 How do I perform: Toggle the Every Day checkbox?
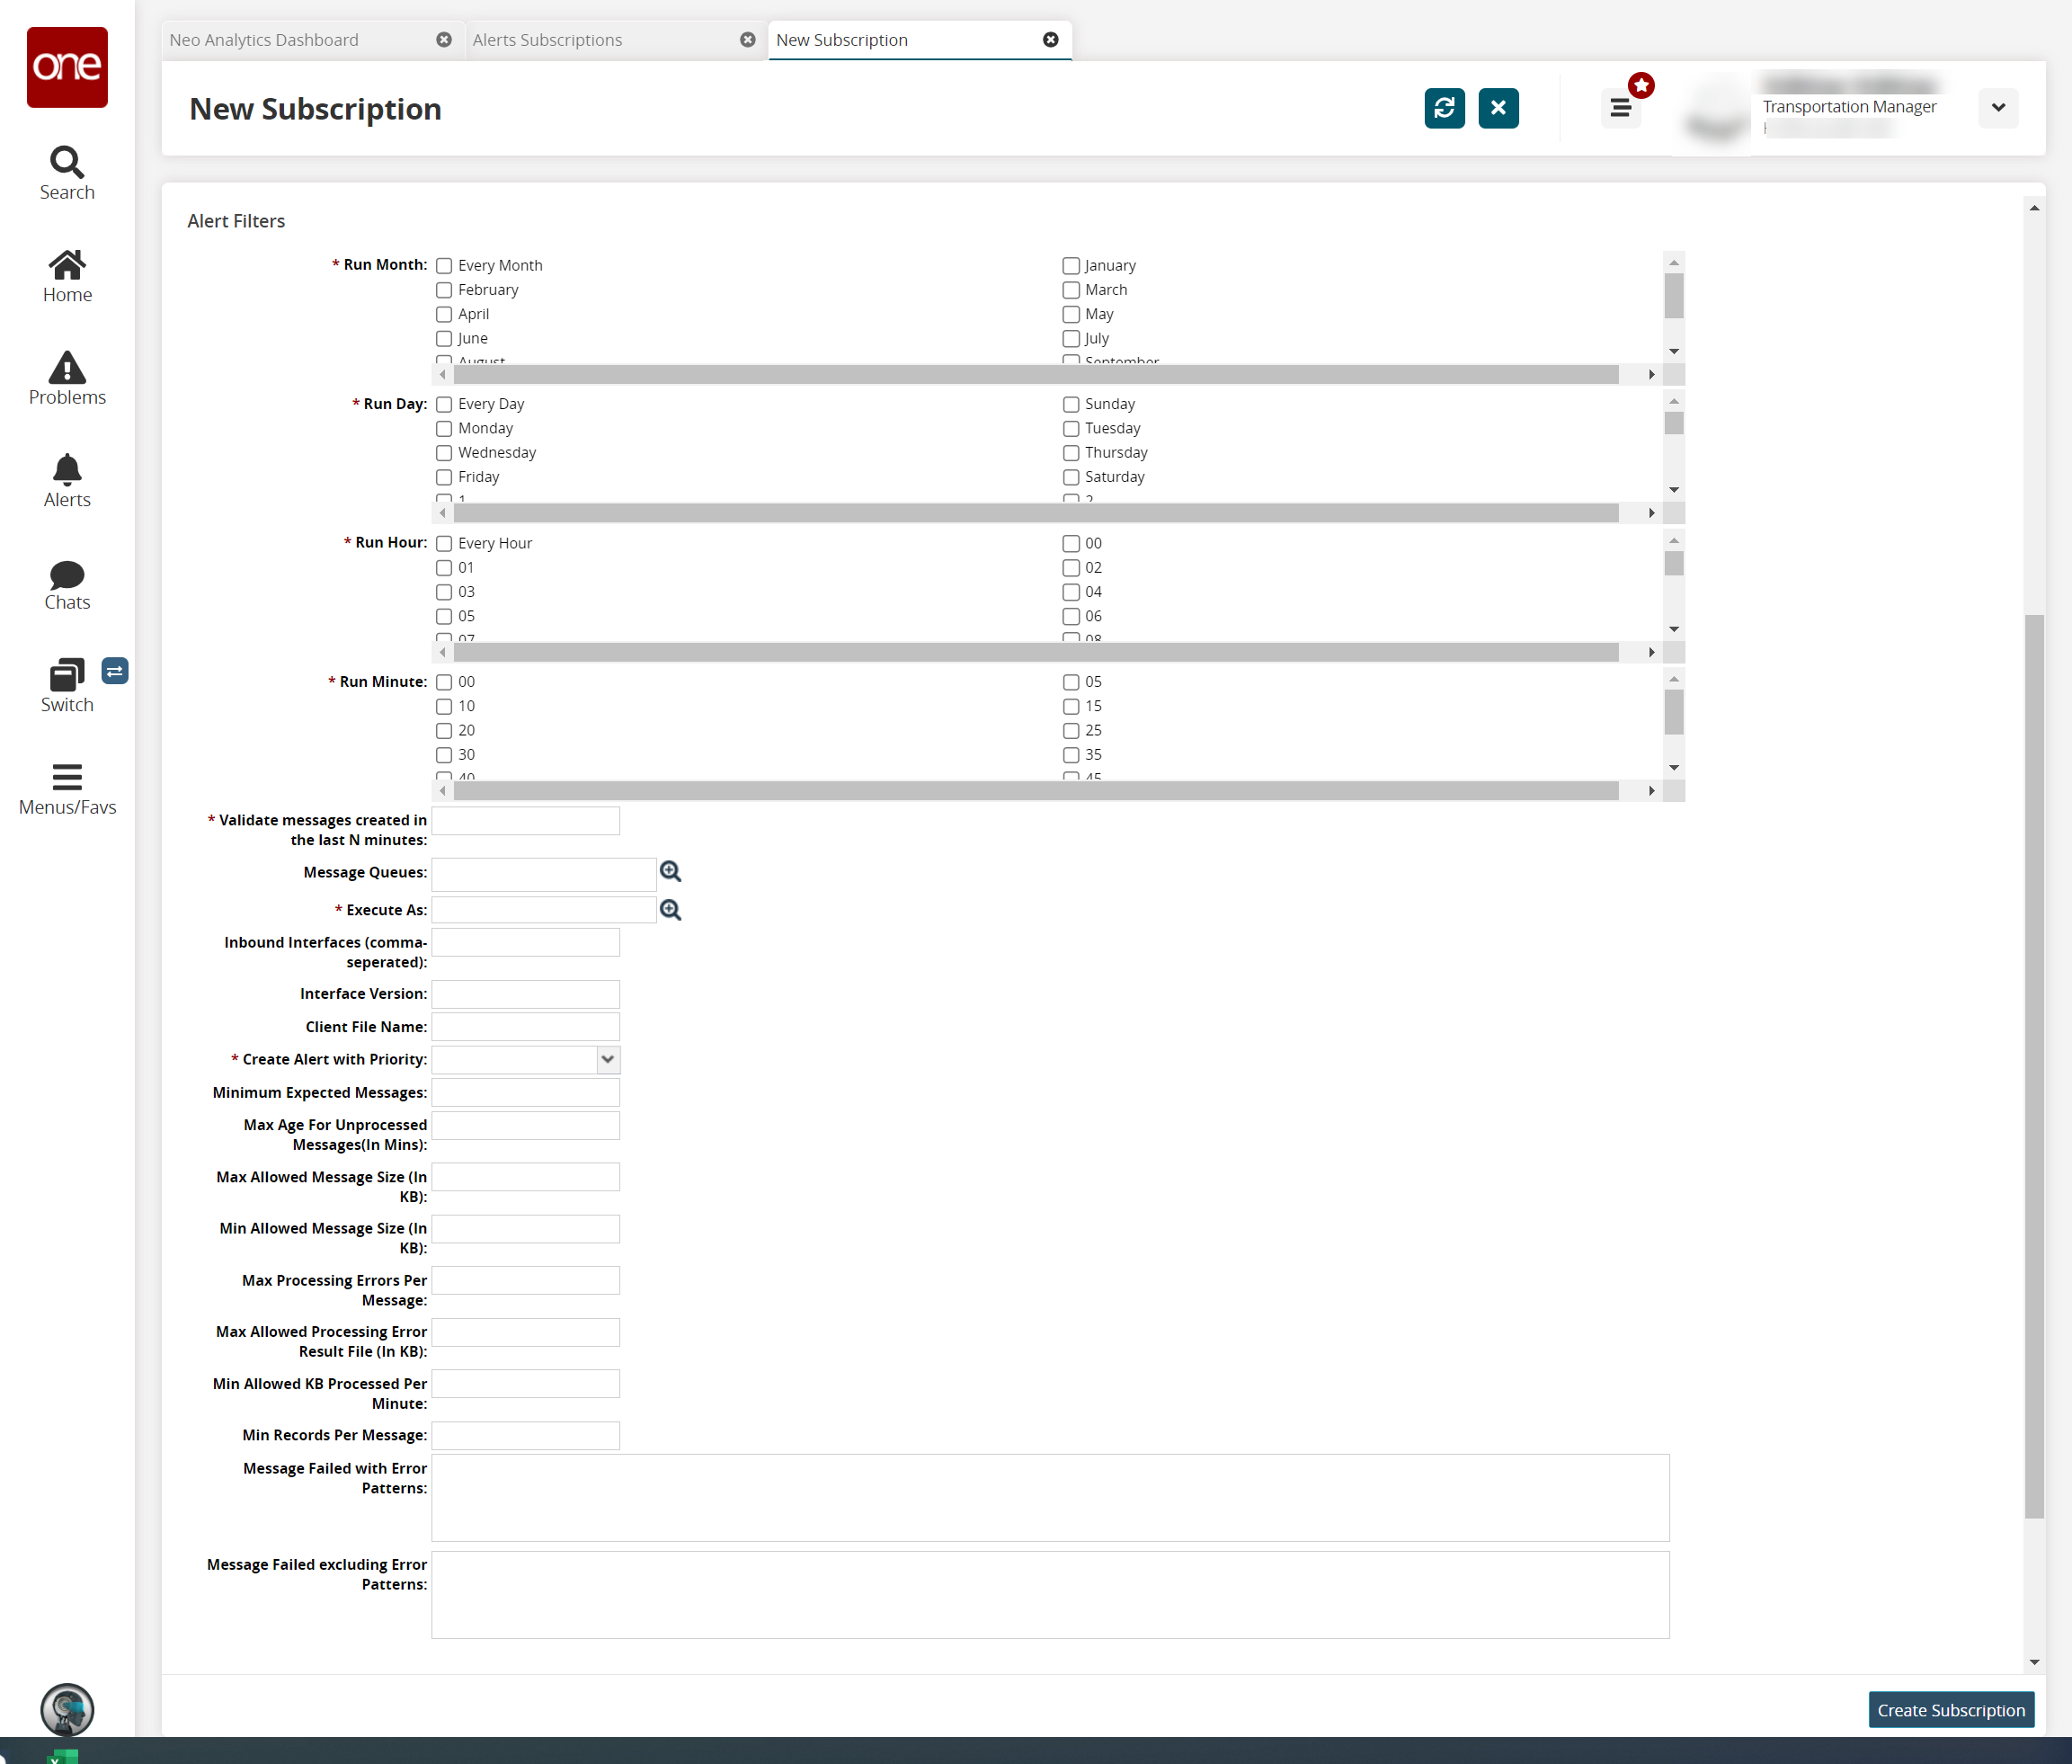tap(446, 403)
